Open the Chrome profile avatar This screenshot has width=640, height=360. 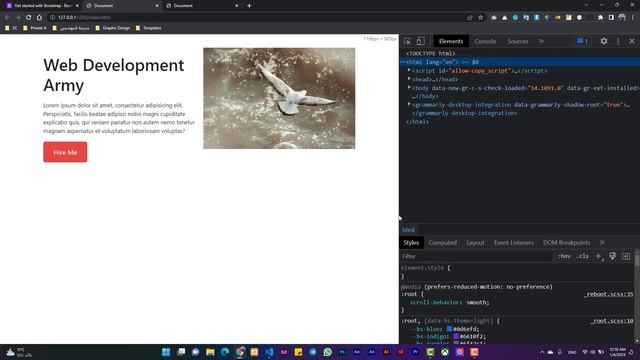[x=622, y=18]
